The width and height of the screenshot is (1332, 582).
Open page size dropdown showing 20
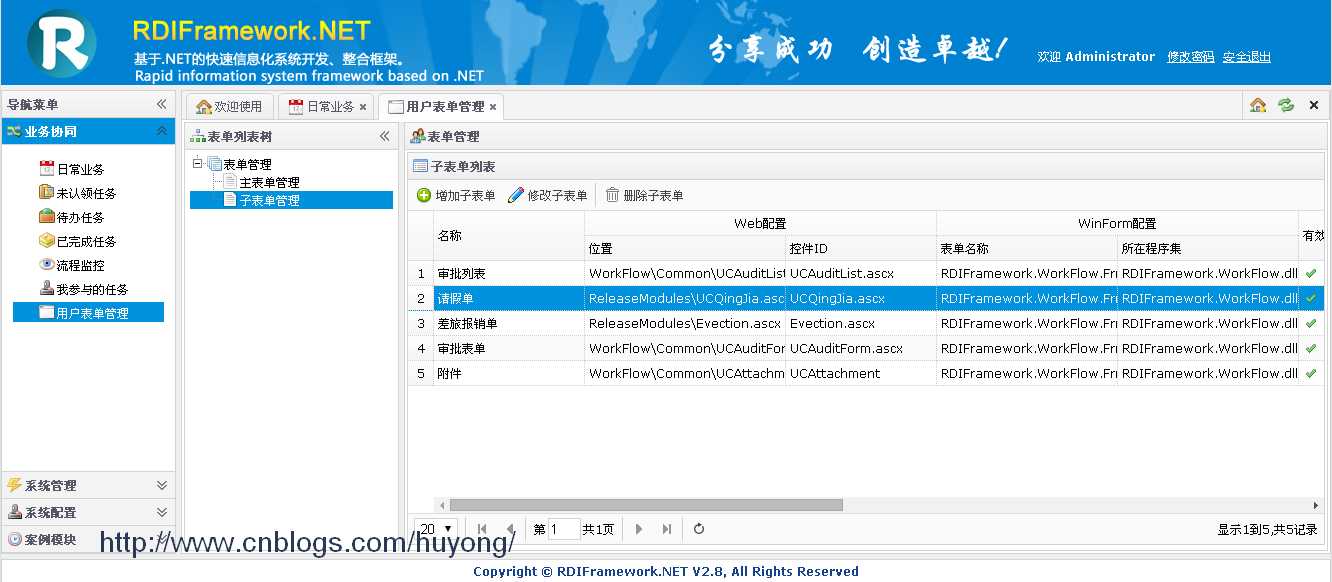(x=436, y=529)
